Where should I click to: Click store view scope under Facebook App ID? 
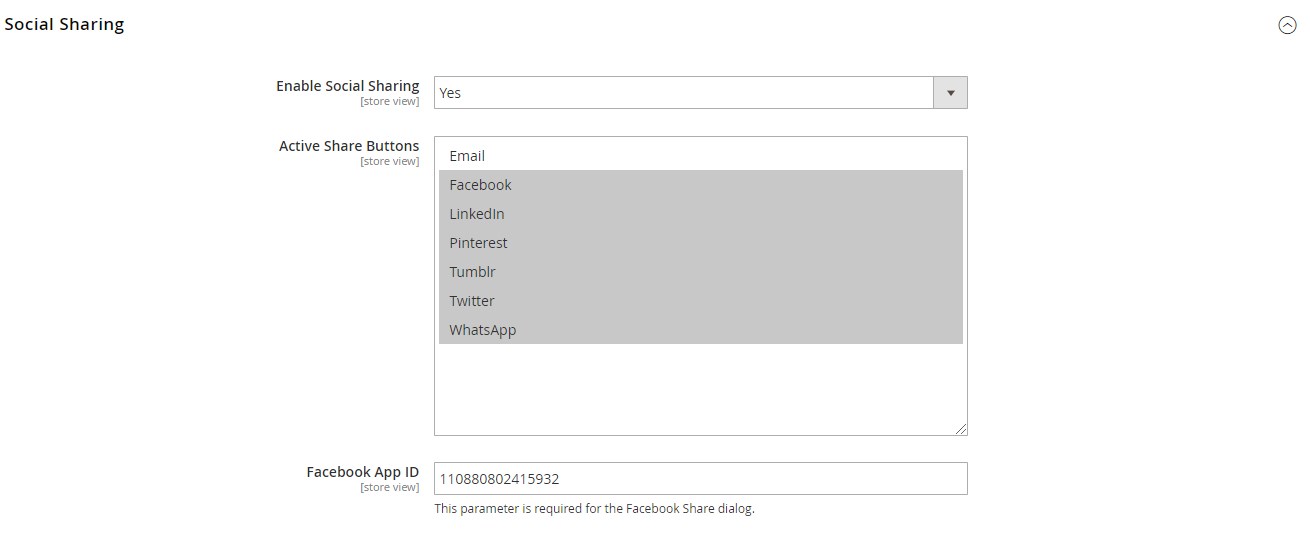coord(390,488)
